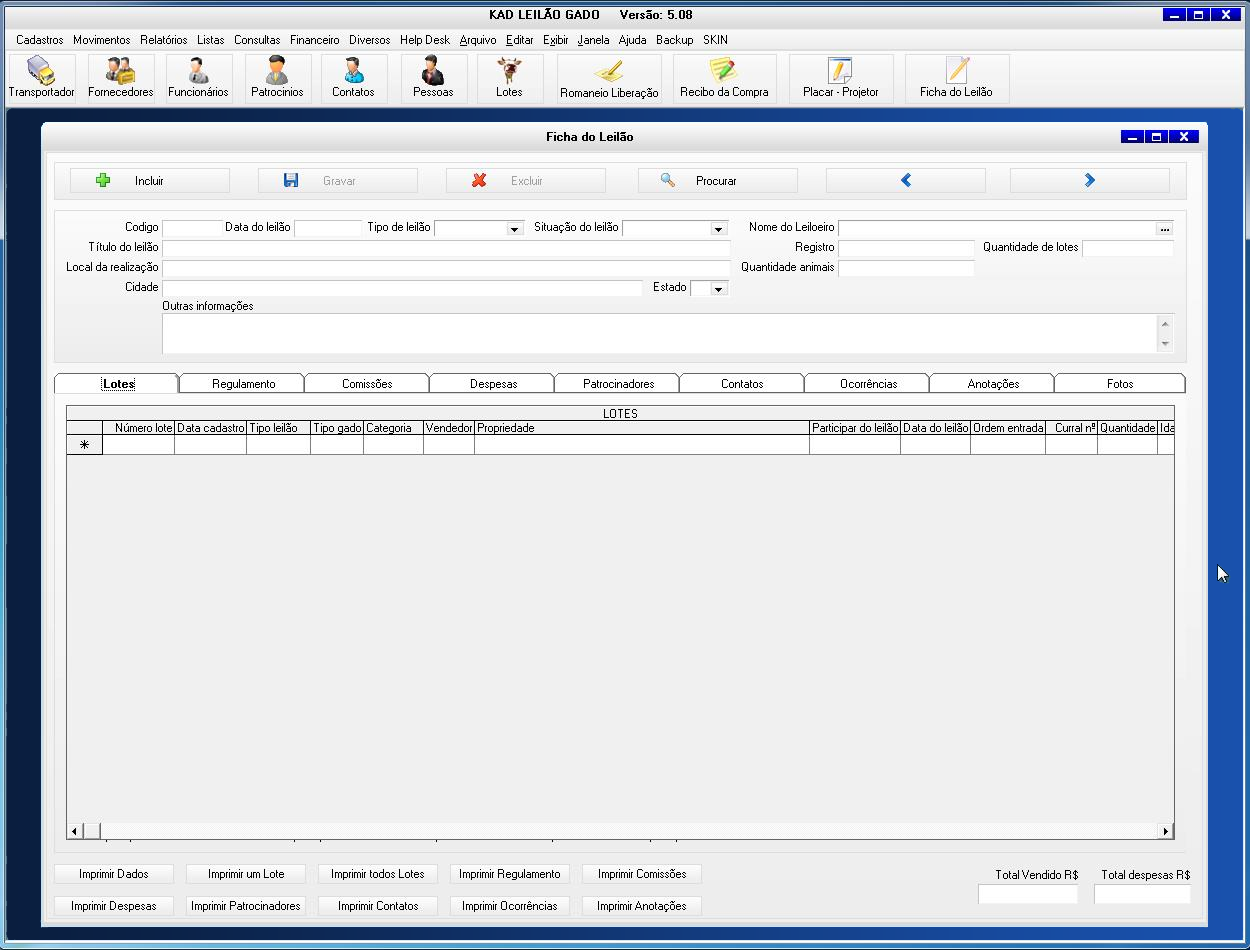
Task: Open the Relatórios menu
Action: (164, 40)
